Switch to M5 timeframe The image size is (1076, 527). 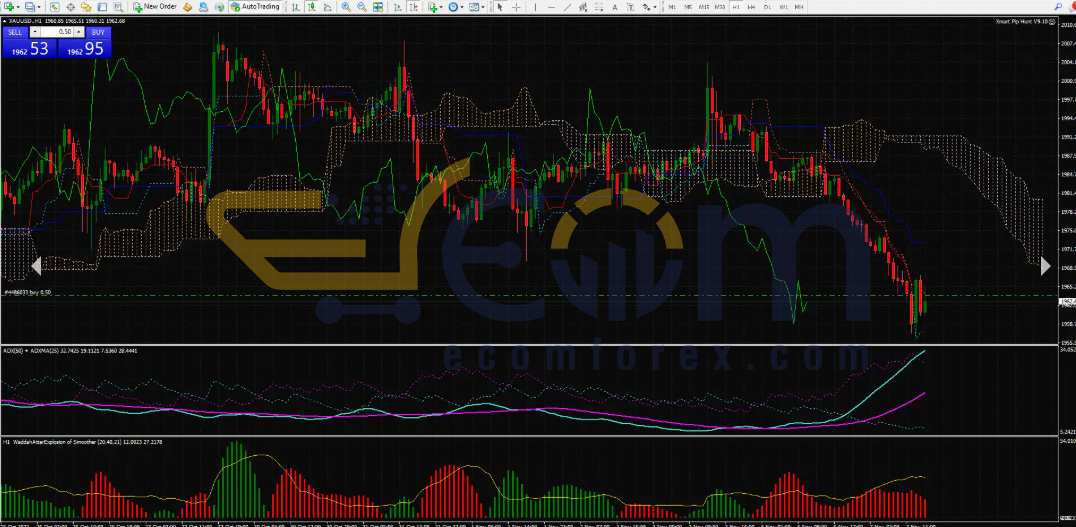(x=688, y=7)
